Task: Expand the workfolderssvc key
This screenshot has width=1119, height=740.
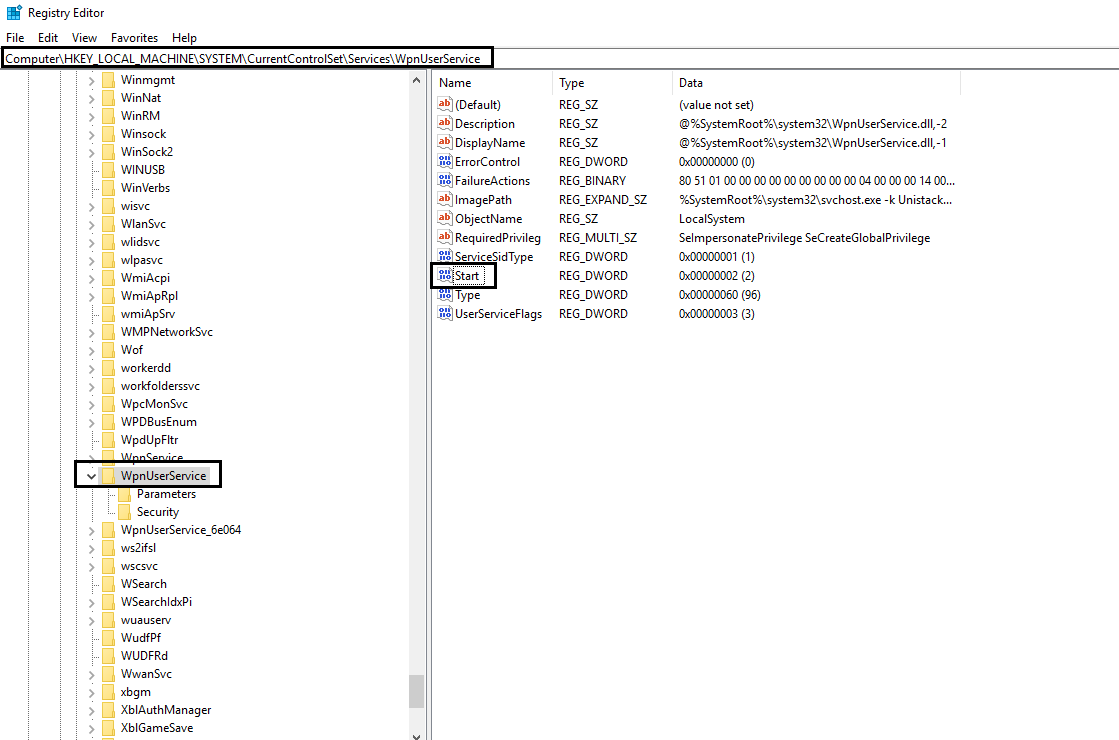Action: click(91, 386)
